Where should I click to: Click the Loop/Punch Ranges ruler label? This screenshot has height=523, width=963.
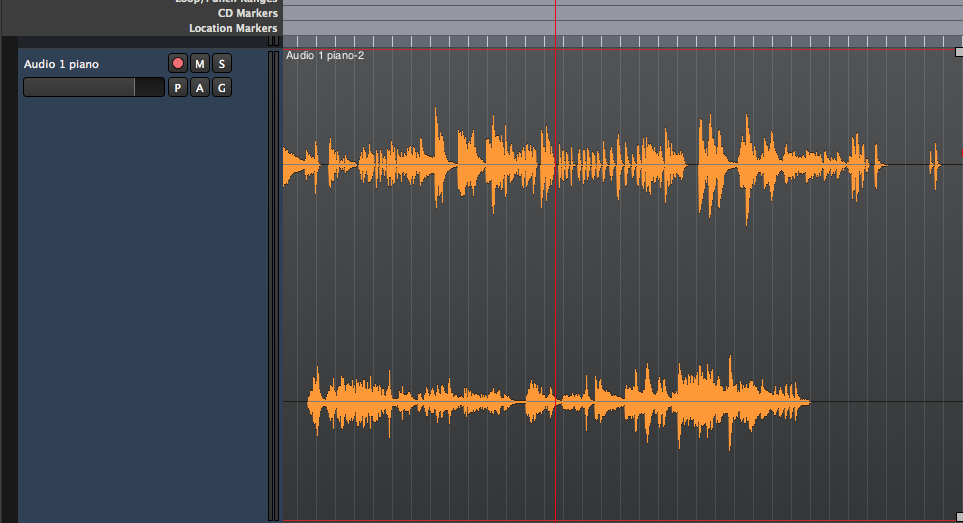[x=226, y=2]
